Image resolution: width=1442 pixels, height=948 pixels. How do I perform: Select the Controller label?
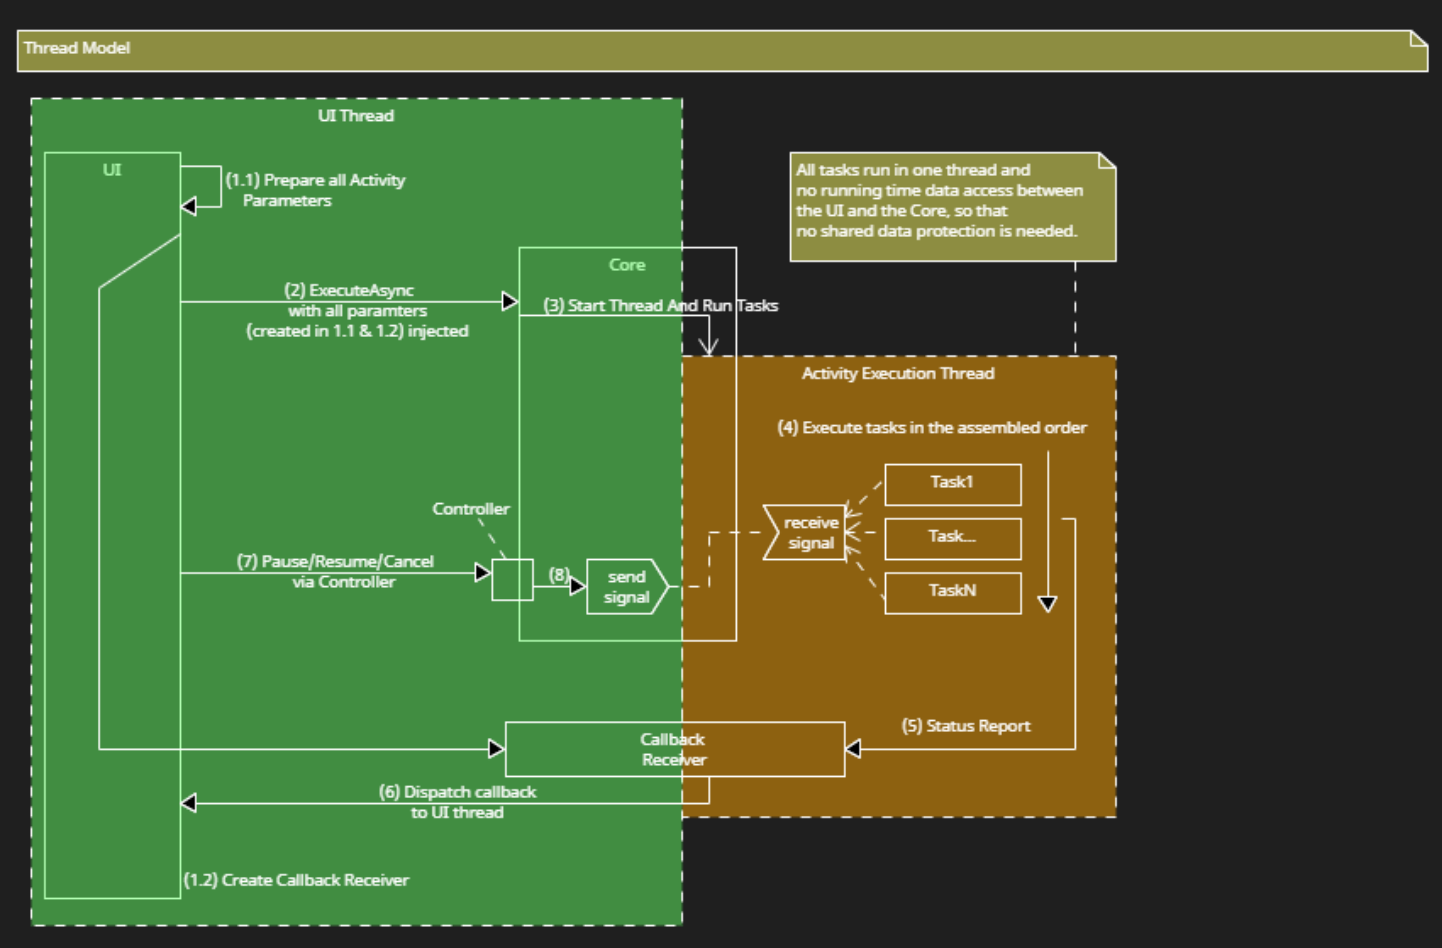coord(471,509)
